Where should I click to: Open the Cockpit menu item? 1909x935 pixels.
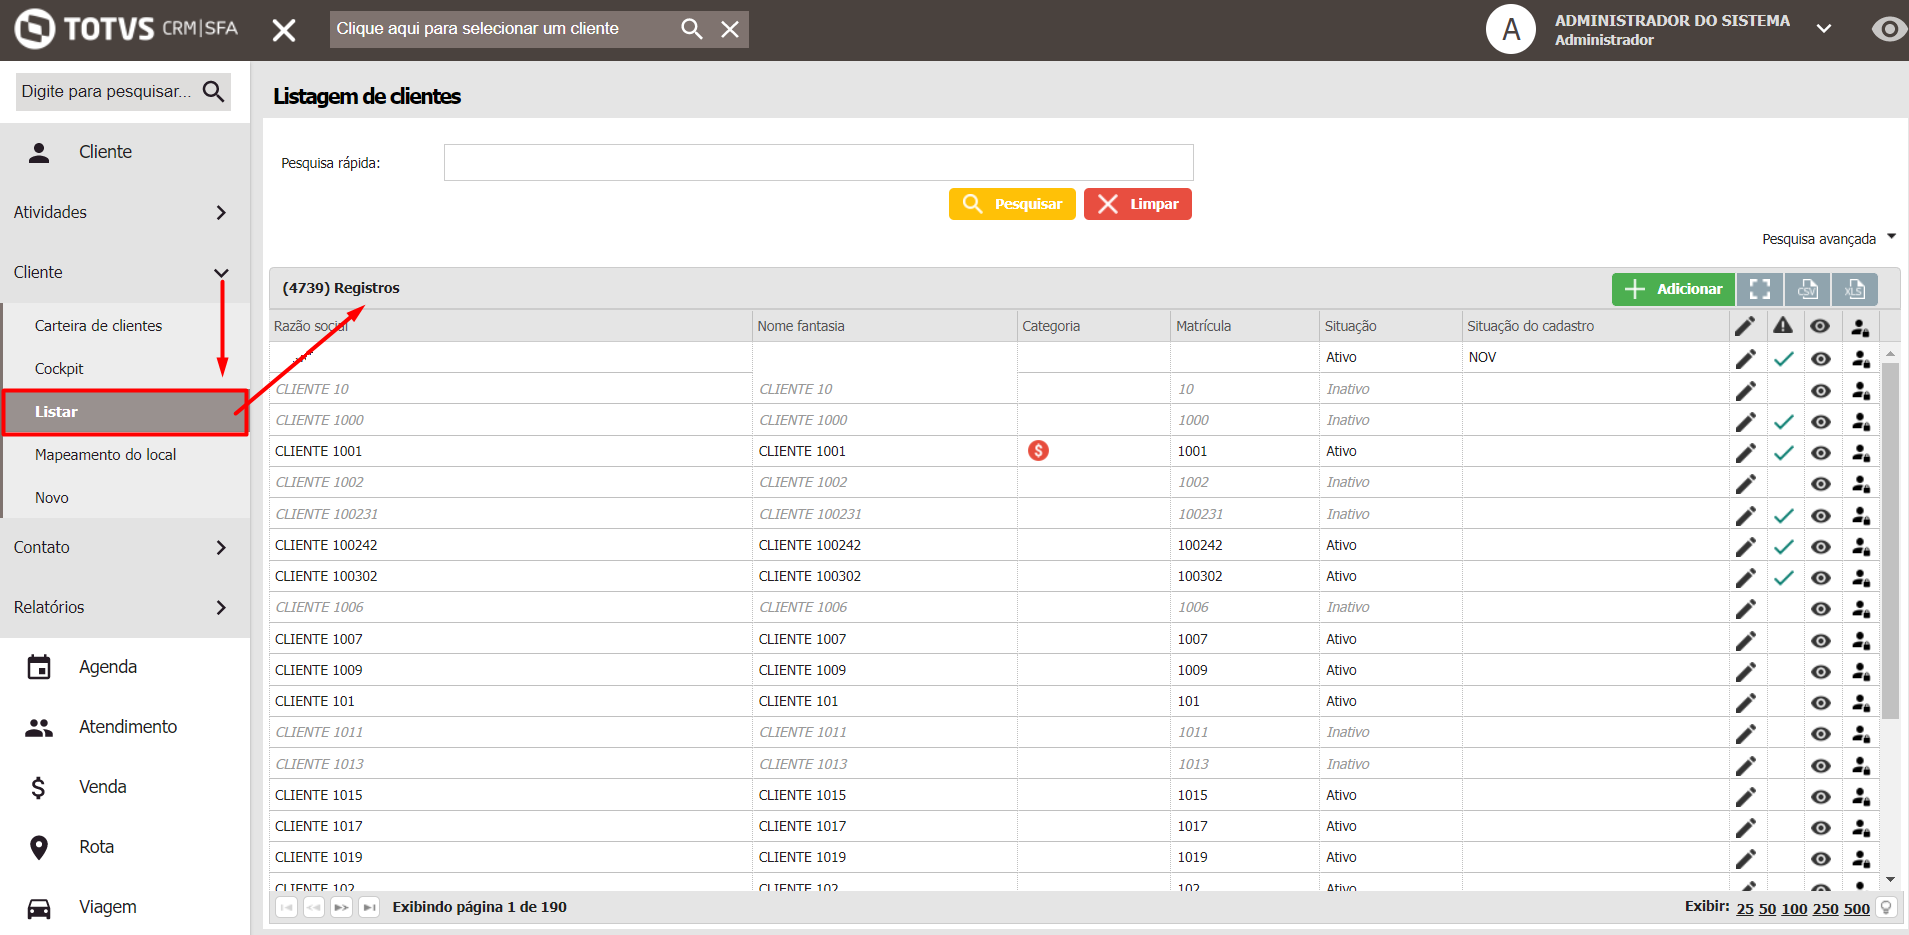(59, 369)
